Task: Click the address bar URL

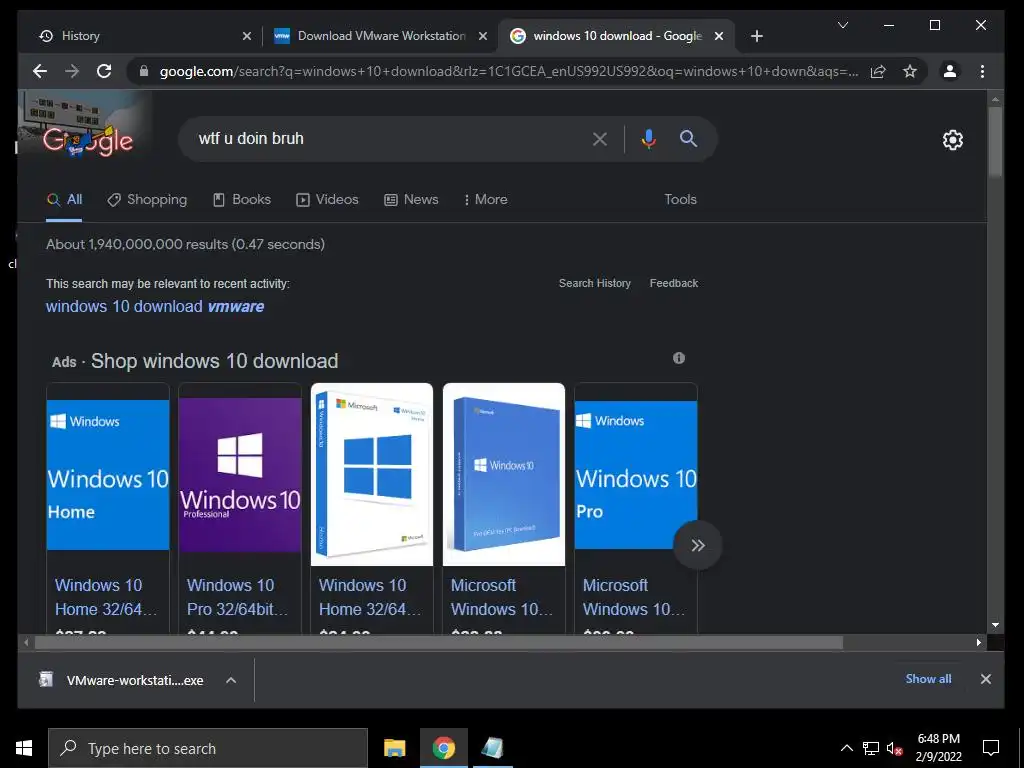Action: point(509,71)
